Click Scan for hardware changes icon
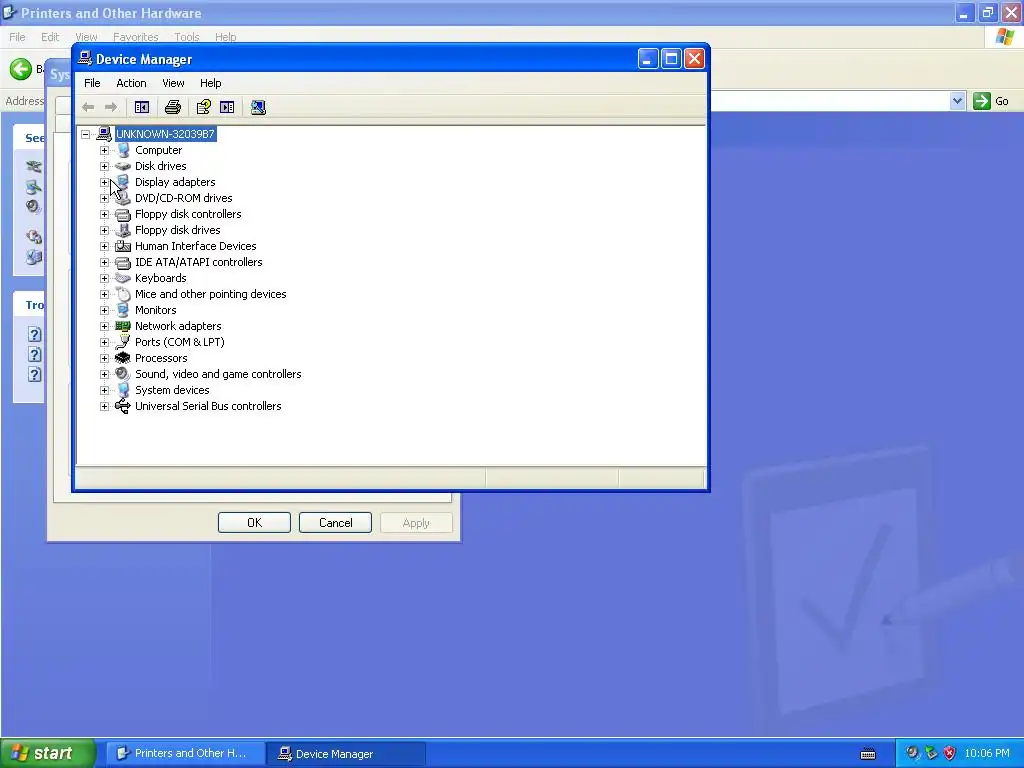Image resolution: width=1024 pixels, height=768 pixels. pyautogui.click(x=259, y=107)
